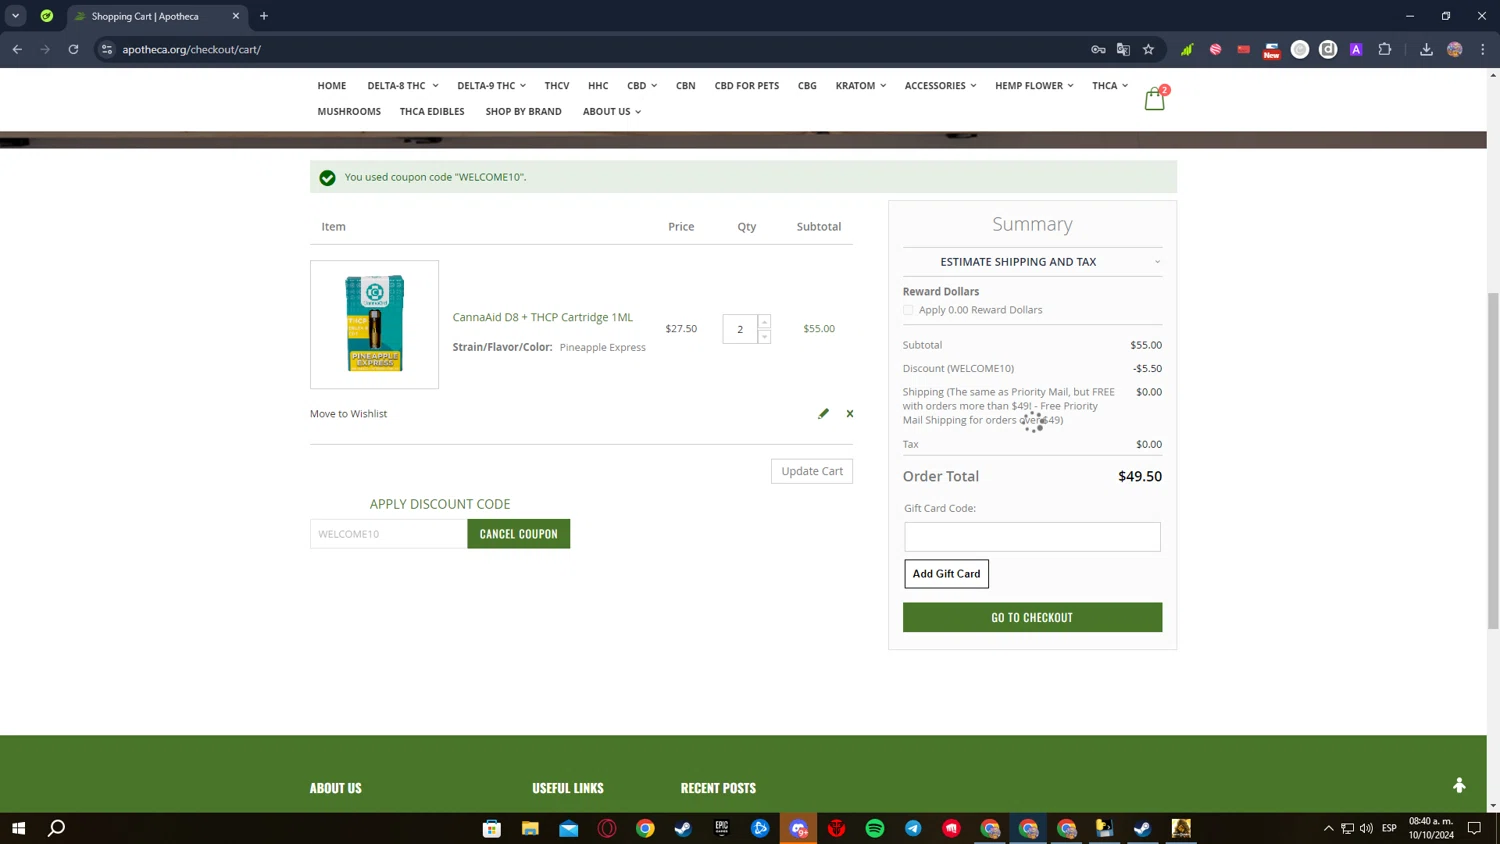The height and width of the screenshot is (844, 1500).
Task: Click the Update Cart button
Action: click(x=812, y=471)
